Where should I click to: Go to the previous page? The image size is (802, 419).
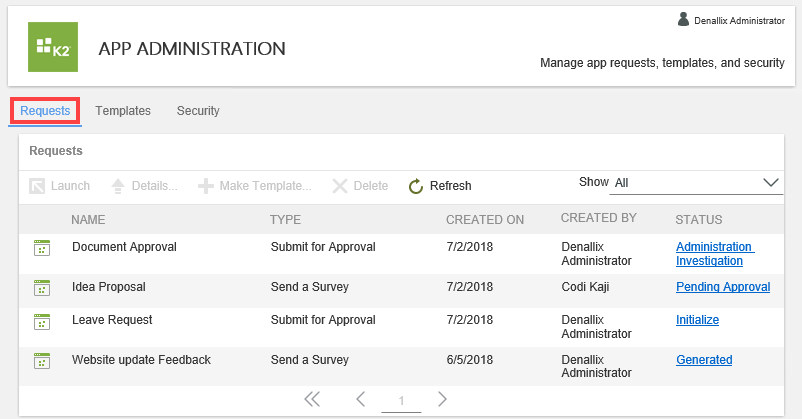[x=361, y=400]
